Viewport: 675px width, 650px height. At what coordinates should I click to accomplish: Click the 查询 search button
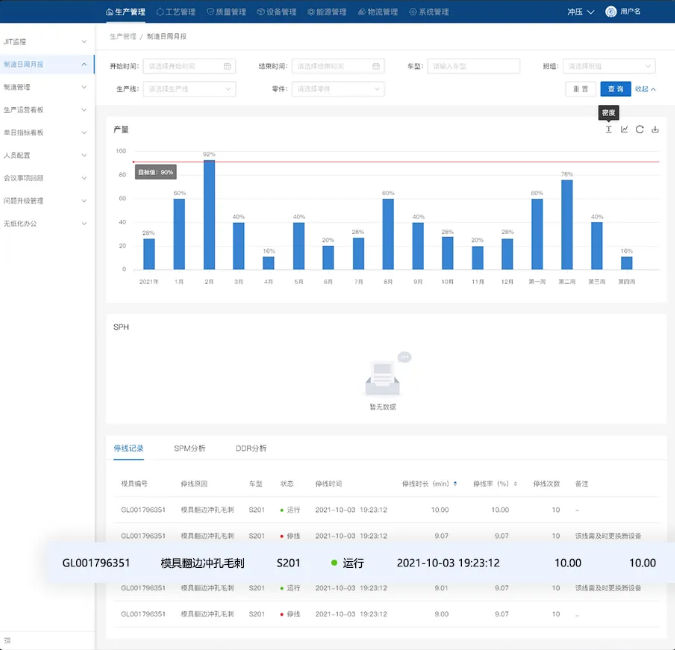pos(615,89)
